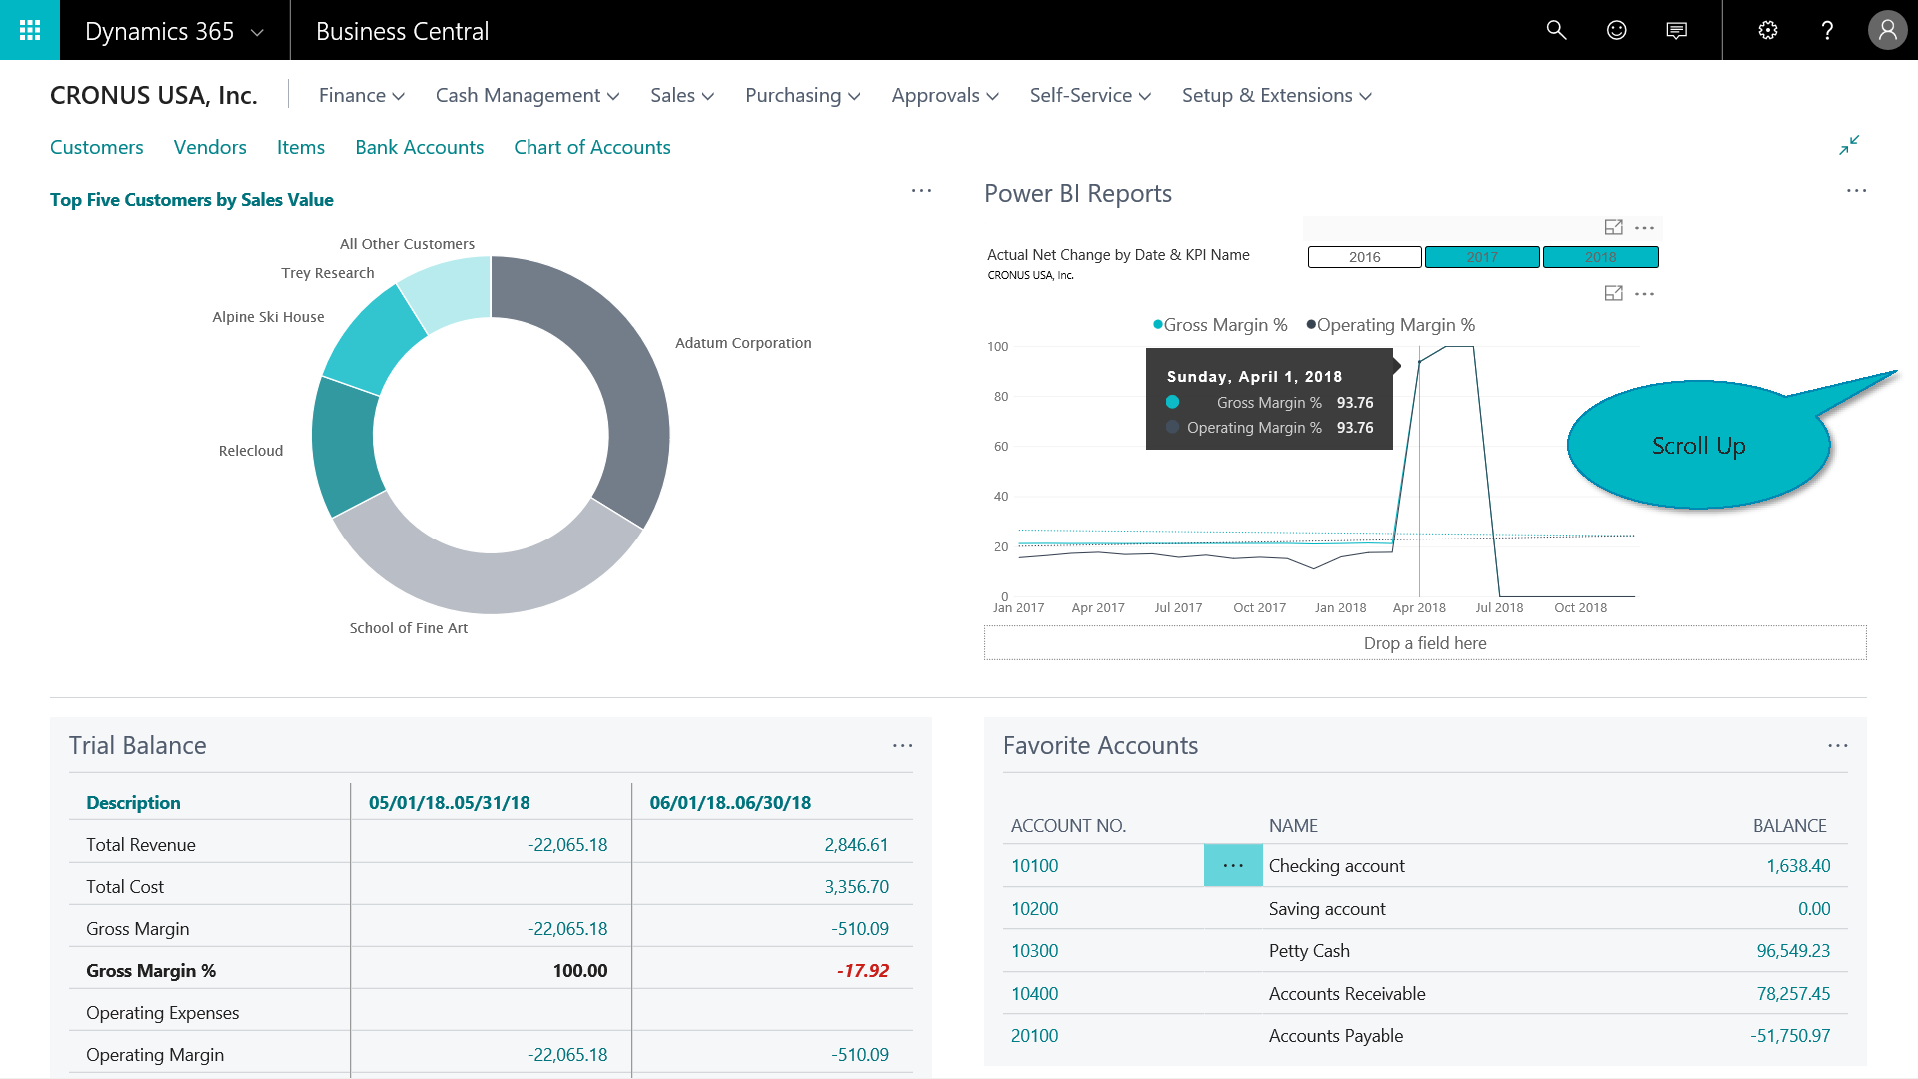Click the help question mark icon
Viewport: 1918px width, 1079px height.
(x=1827, y=30)
